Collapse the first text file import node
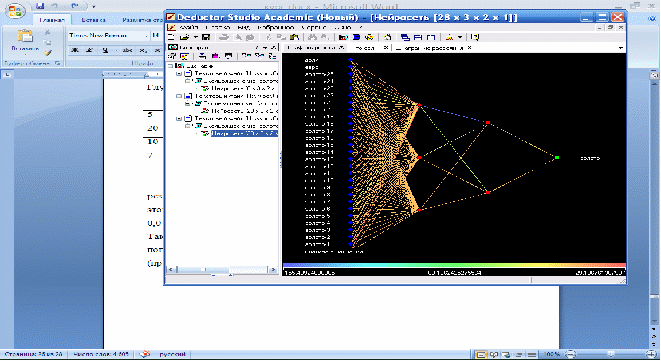The width and height of the screenshot is (661, 361). [179, 73]
